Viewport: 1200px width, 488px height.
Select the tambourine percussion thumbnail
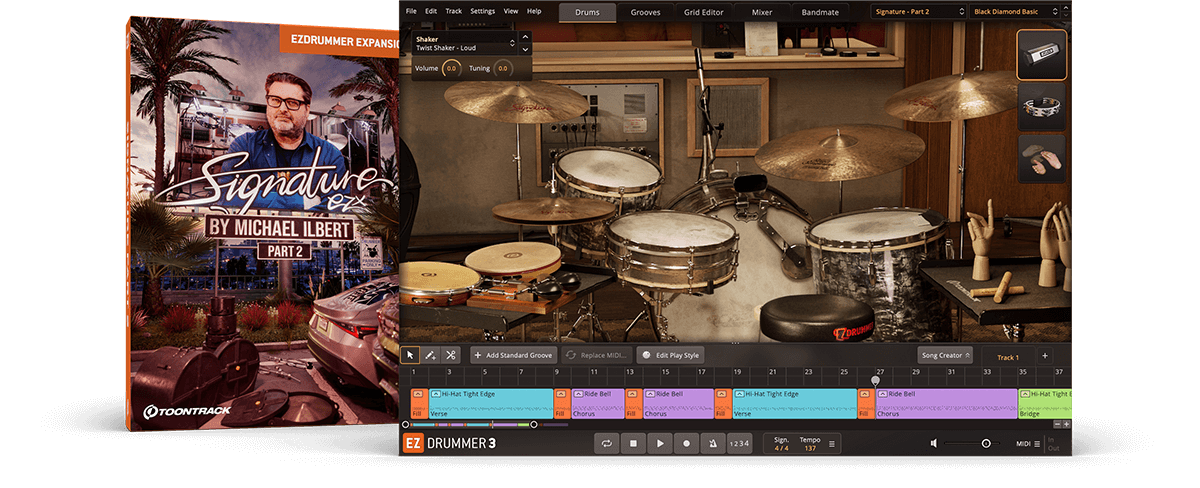click(1041, 107)
